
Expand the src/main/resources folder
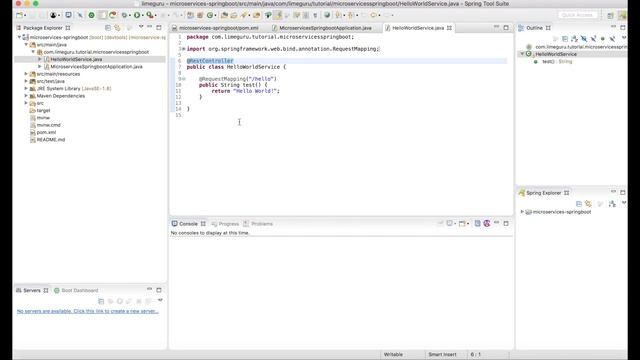(x=26, y=74)
